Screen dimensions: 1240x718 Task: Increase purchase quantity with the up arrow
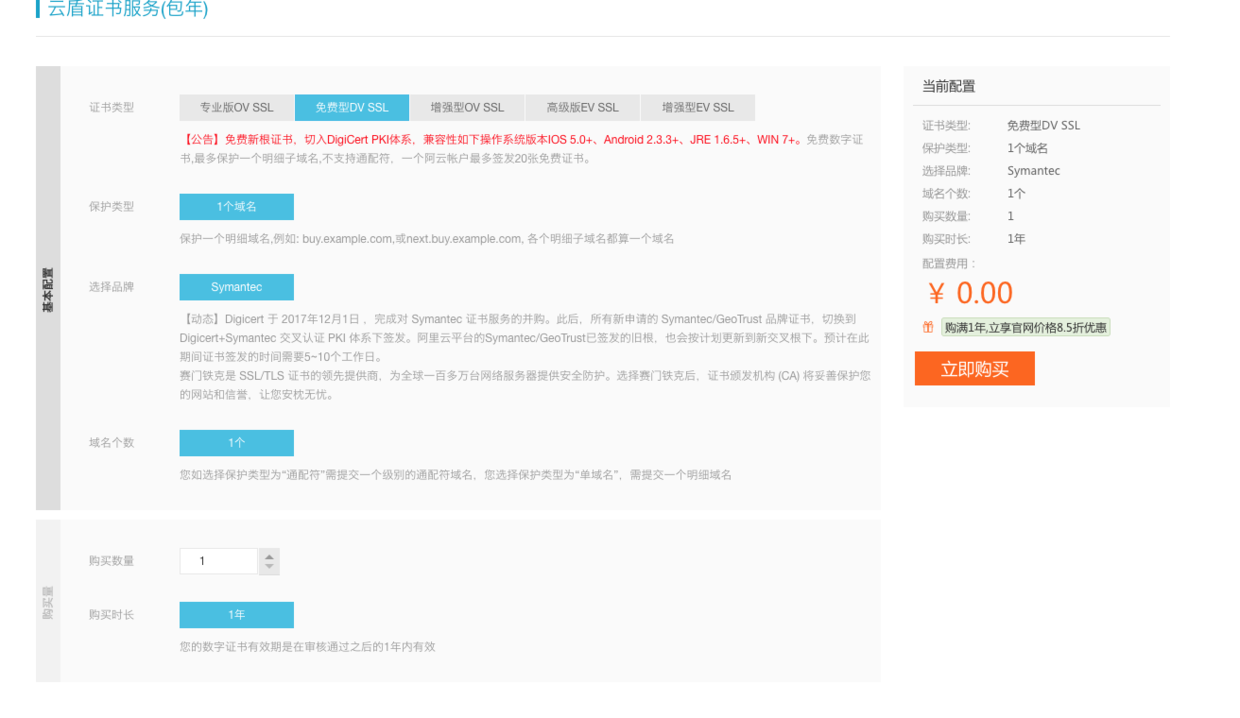[269, 555]
